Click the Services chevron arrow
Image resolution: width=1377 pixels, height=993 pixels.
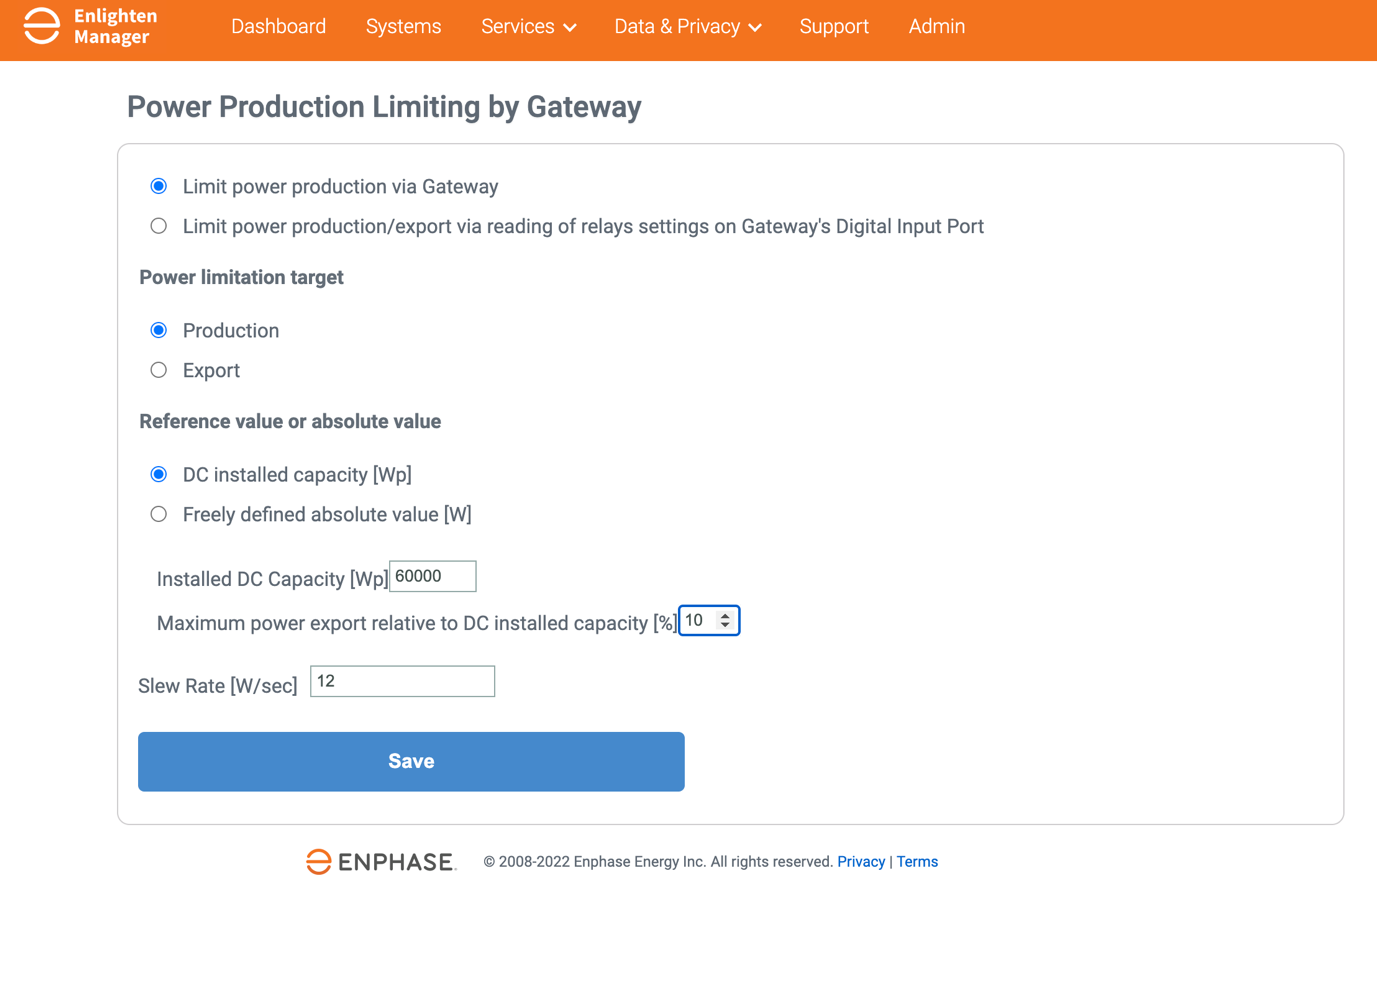click(x=570, y=28)
